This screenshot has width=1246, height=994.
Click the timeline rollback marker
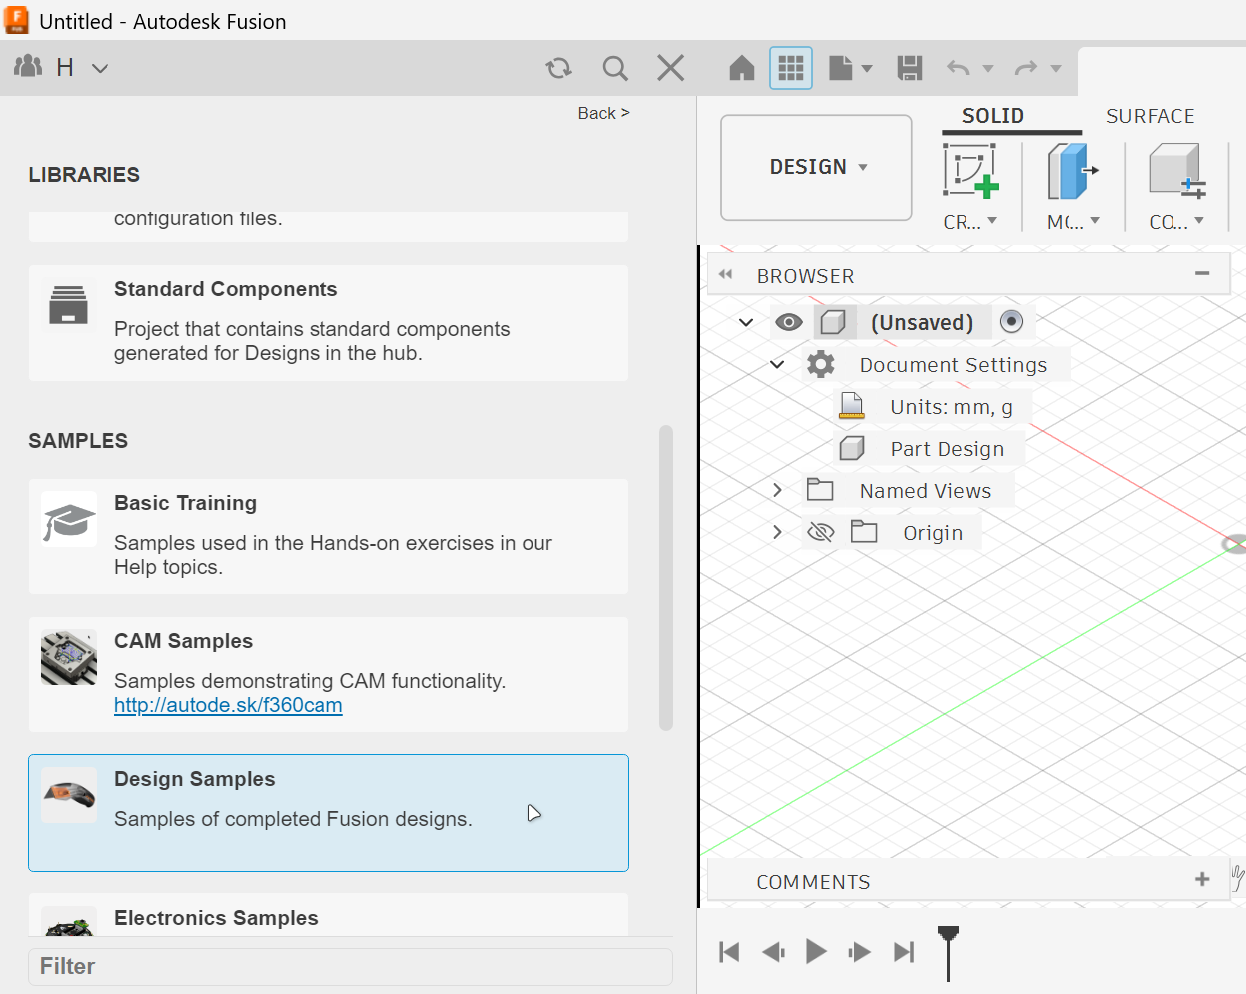click(948, 952)
